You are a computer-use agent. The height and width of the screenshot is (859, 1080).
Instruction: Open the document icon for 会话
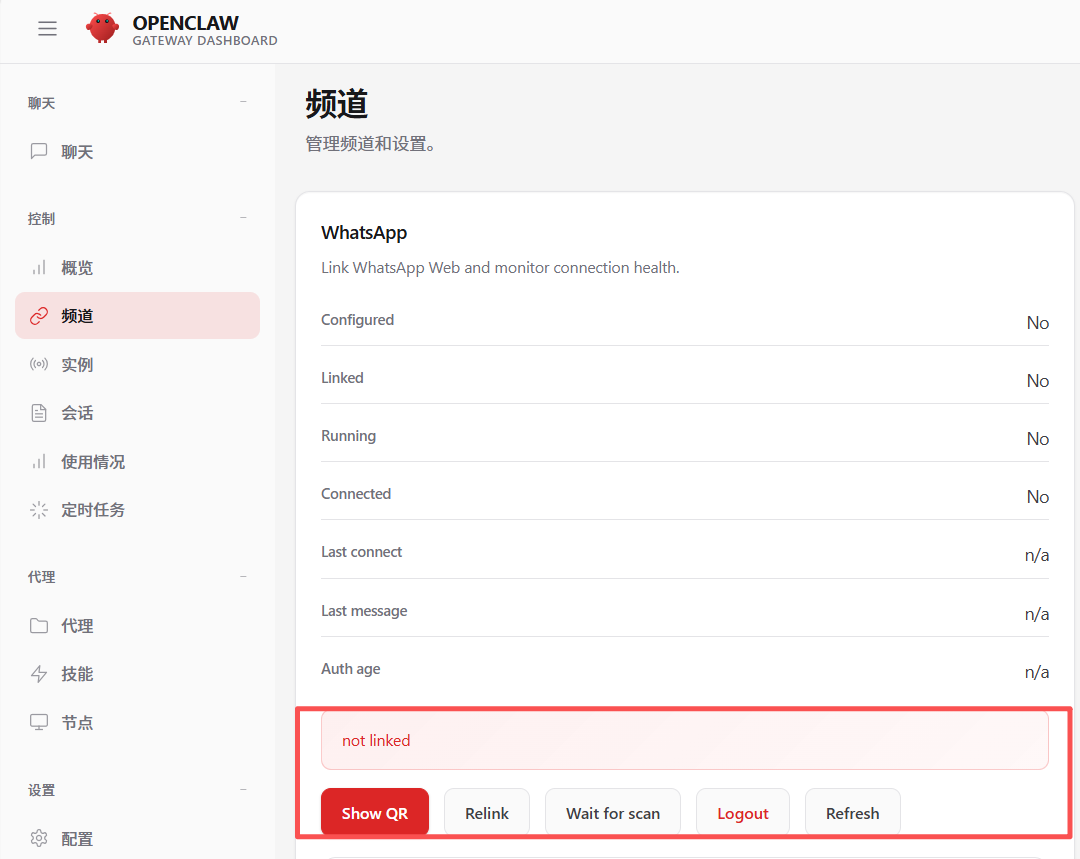point(39,413)
